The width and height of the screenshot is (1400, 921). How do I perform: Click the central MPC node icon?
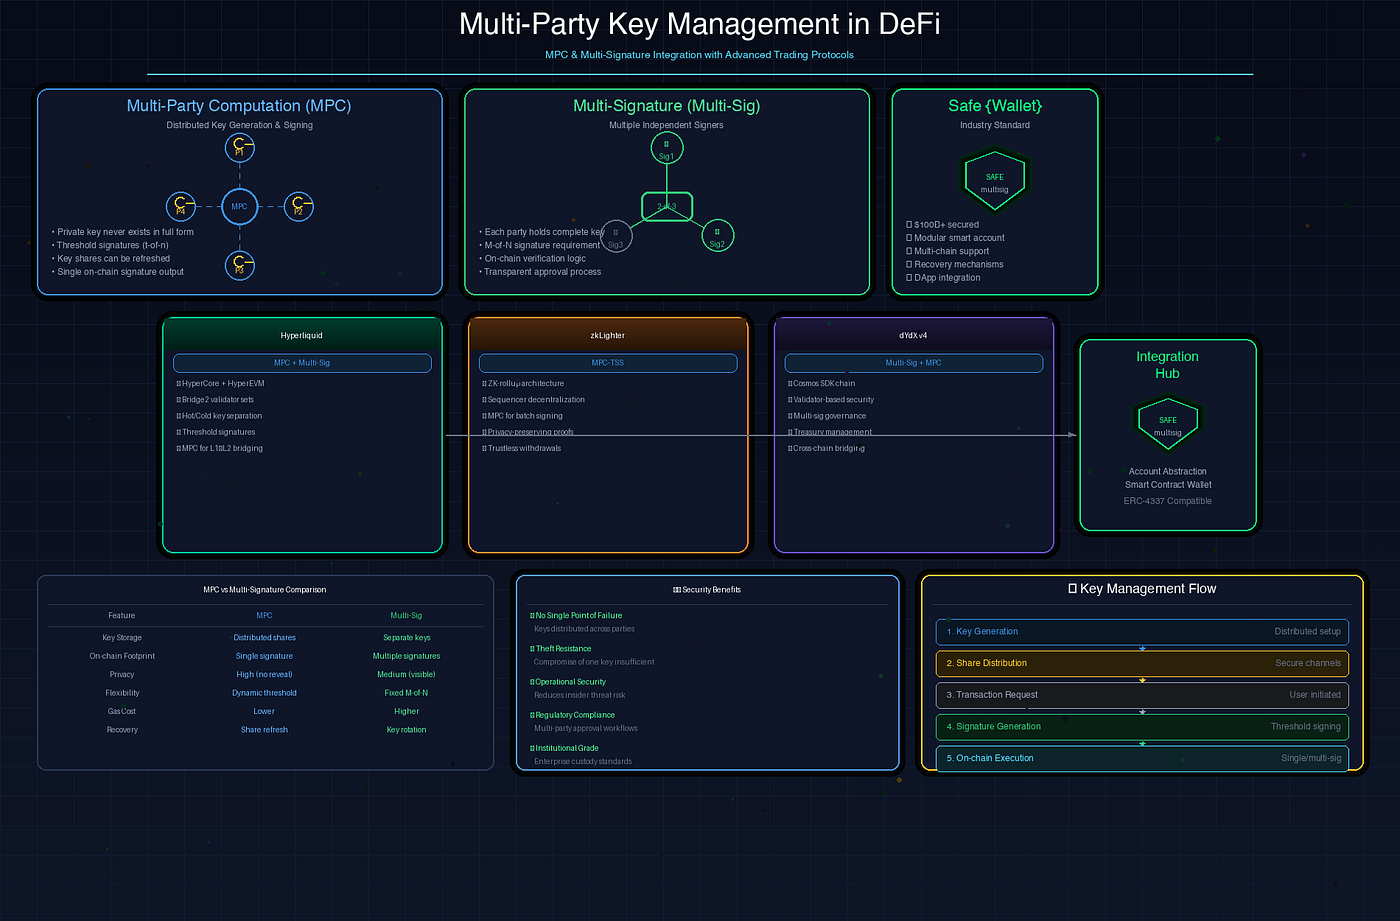tap(240, 206)
